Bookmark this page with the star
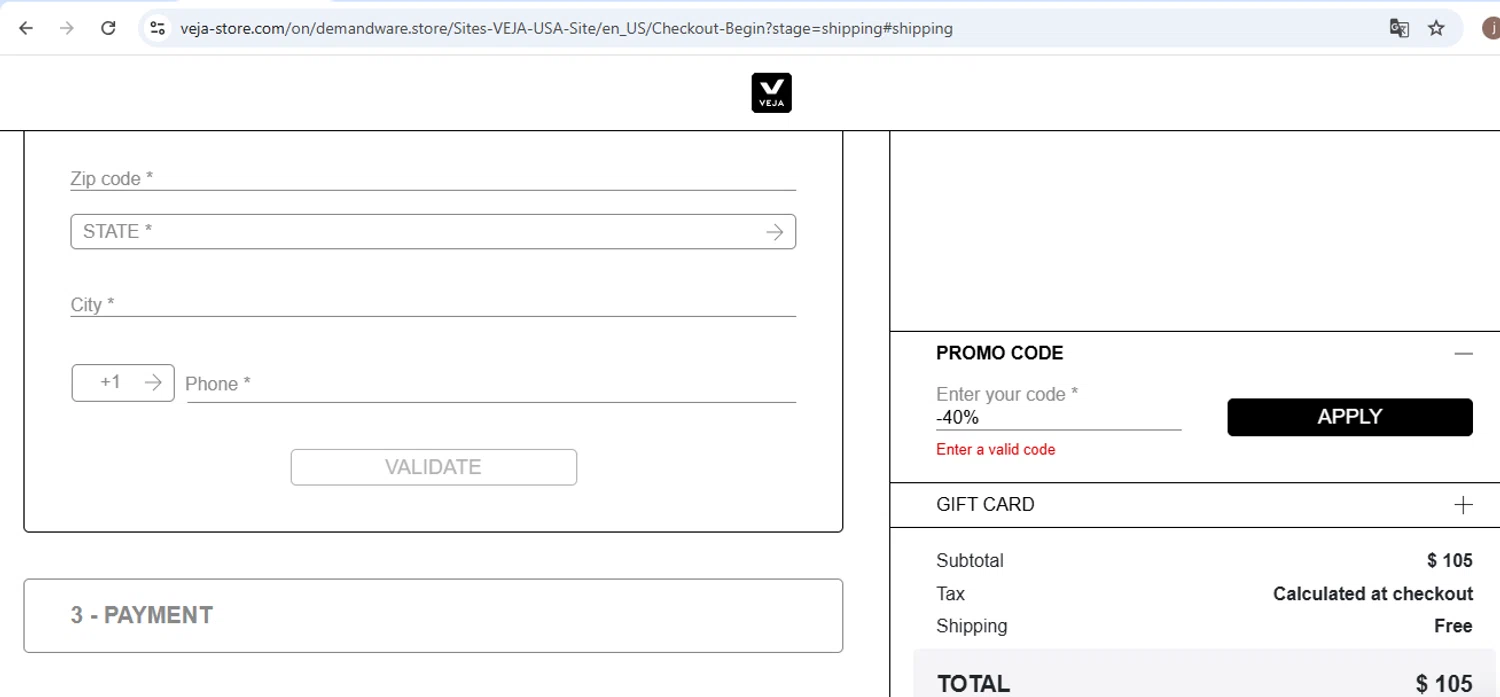The width and height of the screenshot is (1500, 697). click(x=1436, y=28)
